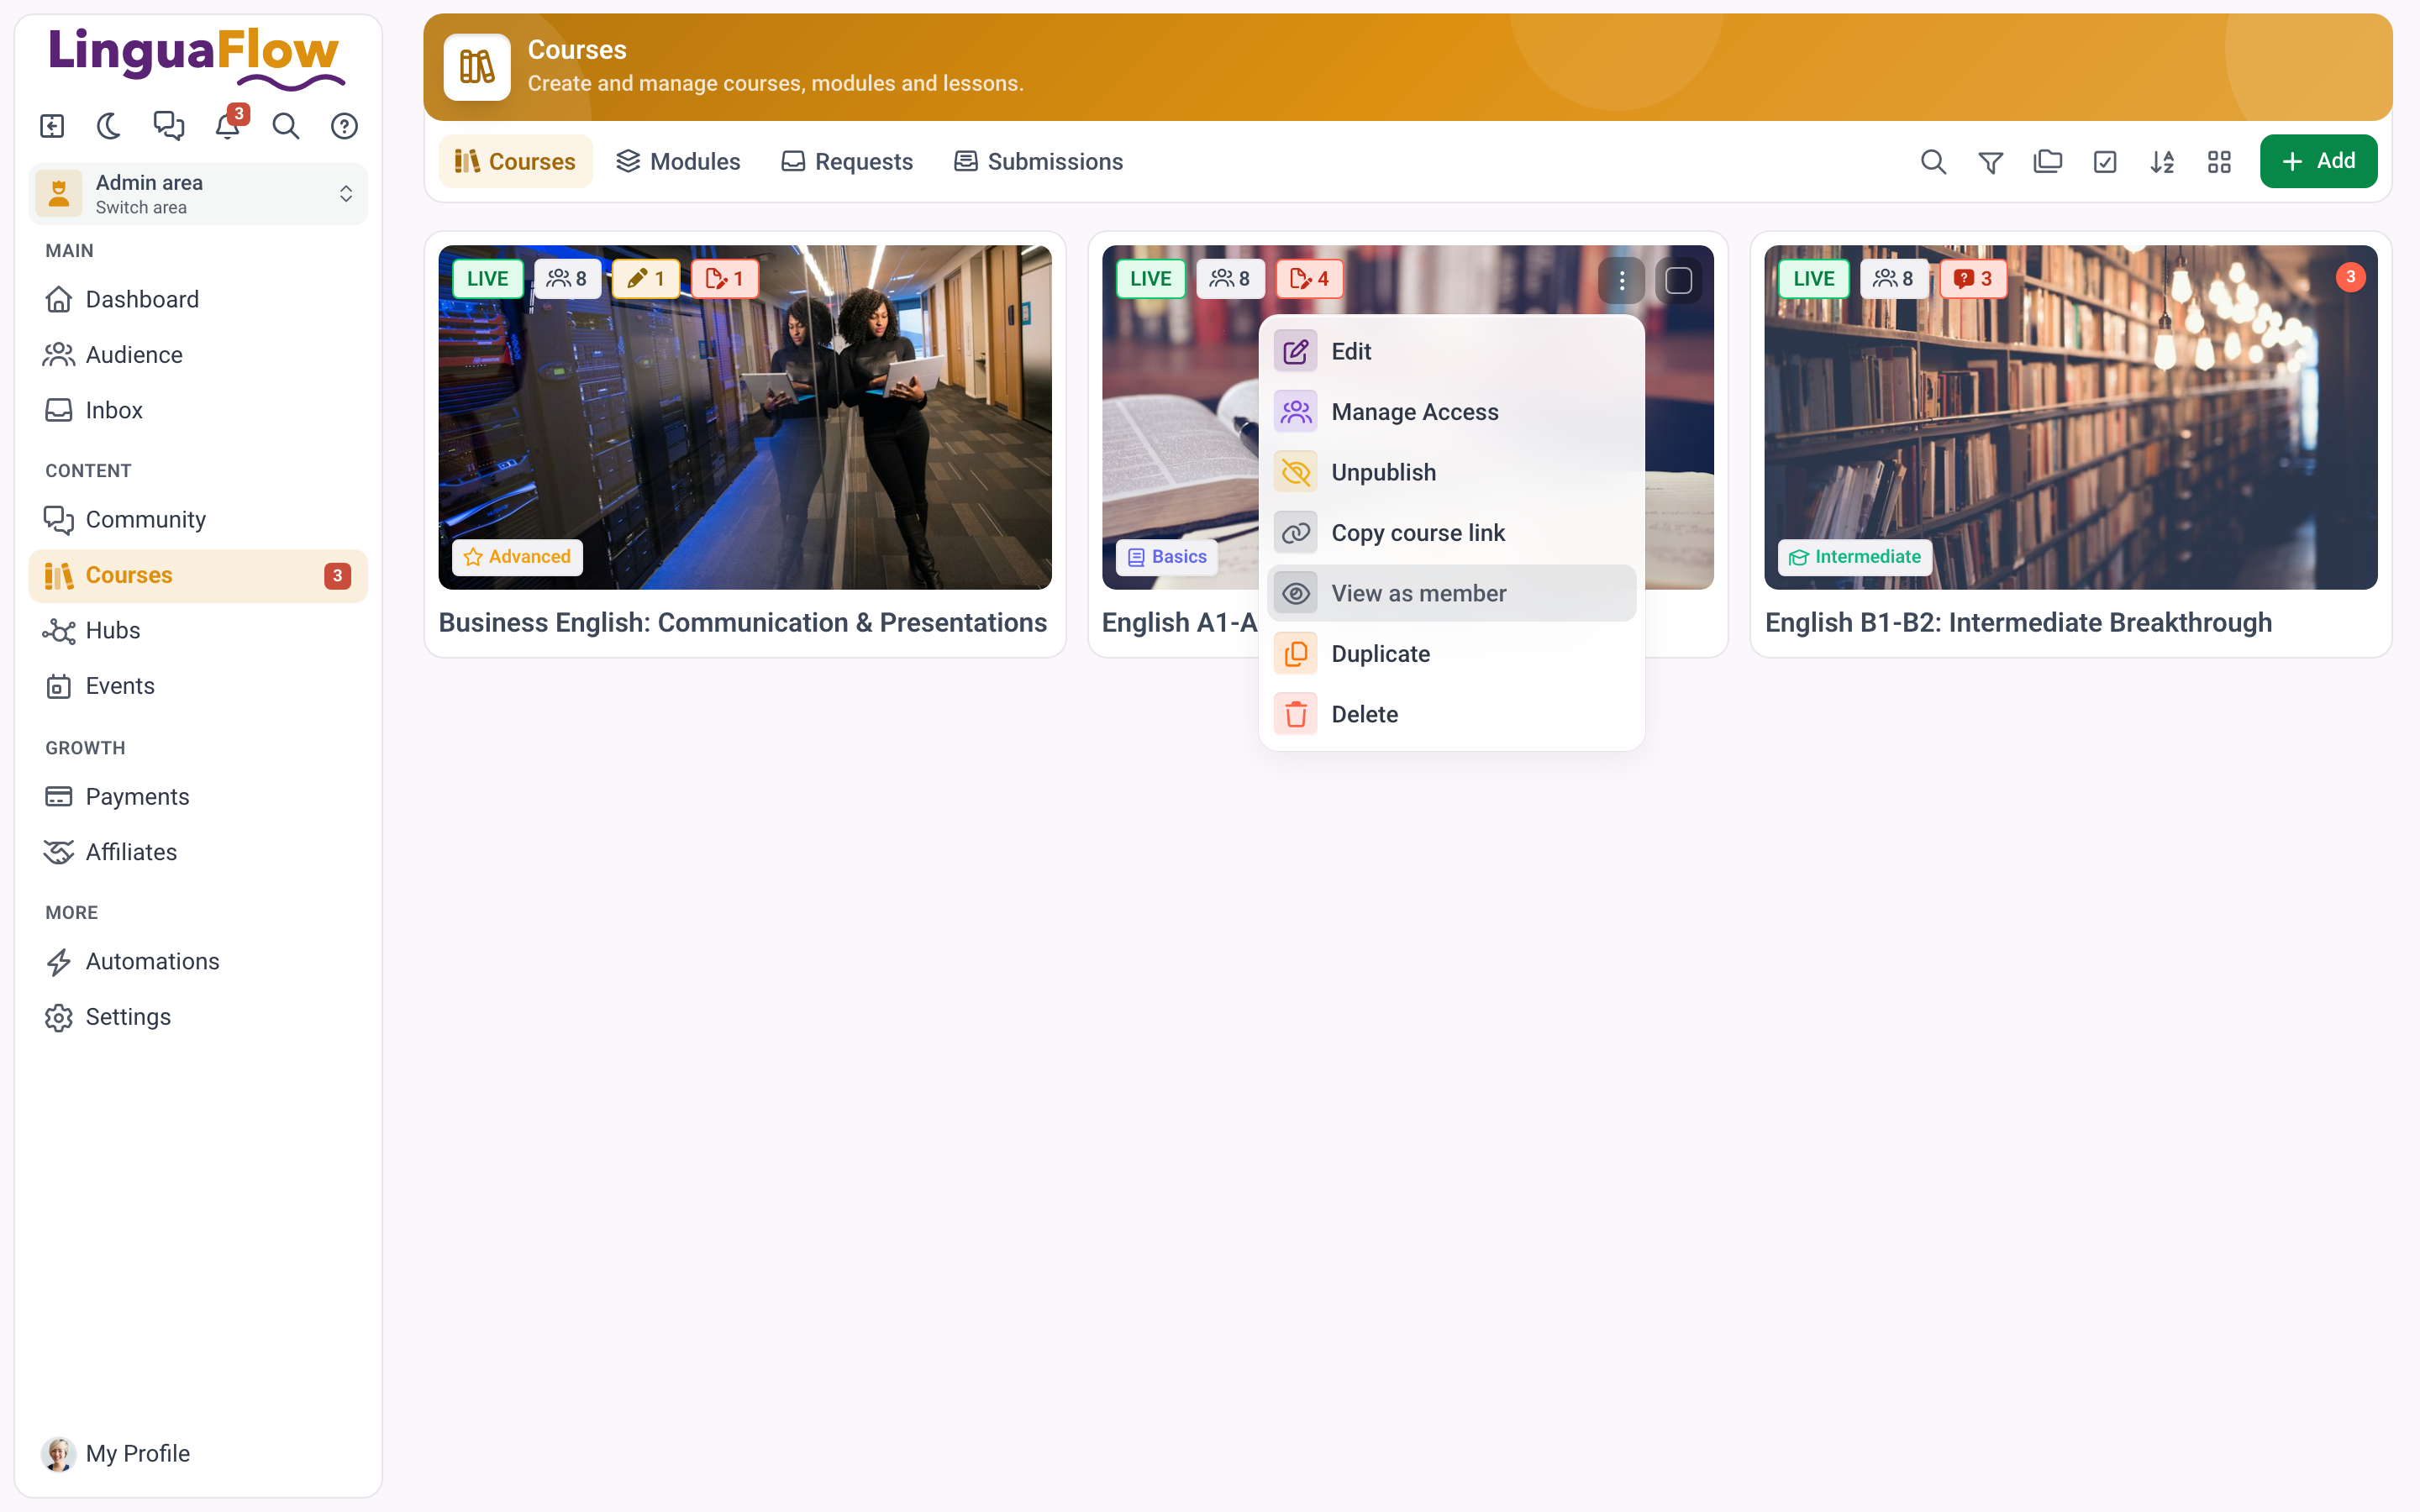The width and height of the screenshot is (2420, 1512).
Task: Open course folders icon in toolbar
Action: point(2047,162)
